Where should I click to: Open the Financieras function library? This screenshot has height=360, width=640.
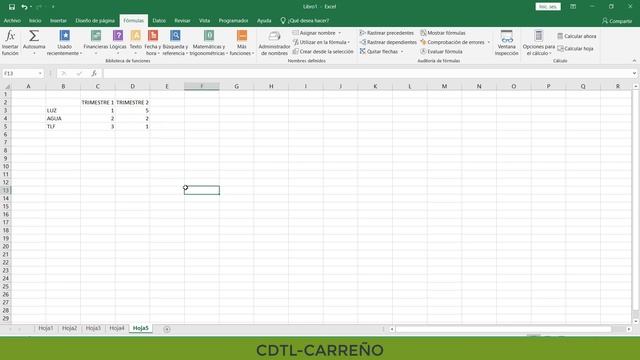click(96, 42)
